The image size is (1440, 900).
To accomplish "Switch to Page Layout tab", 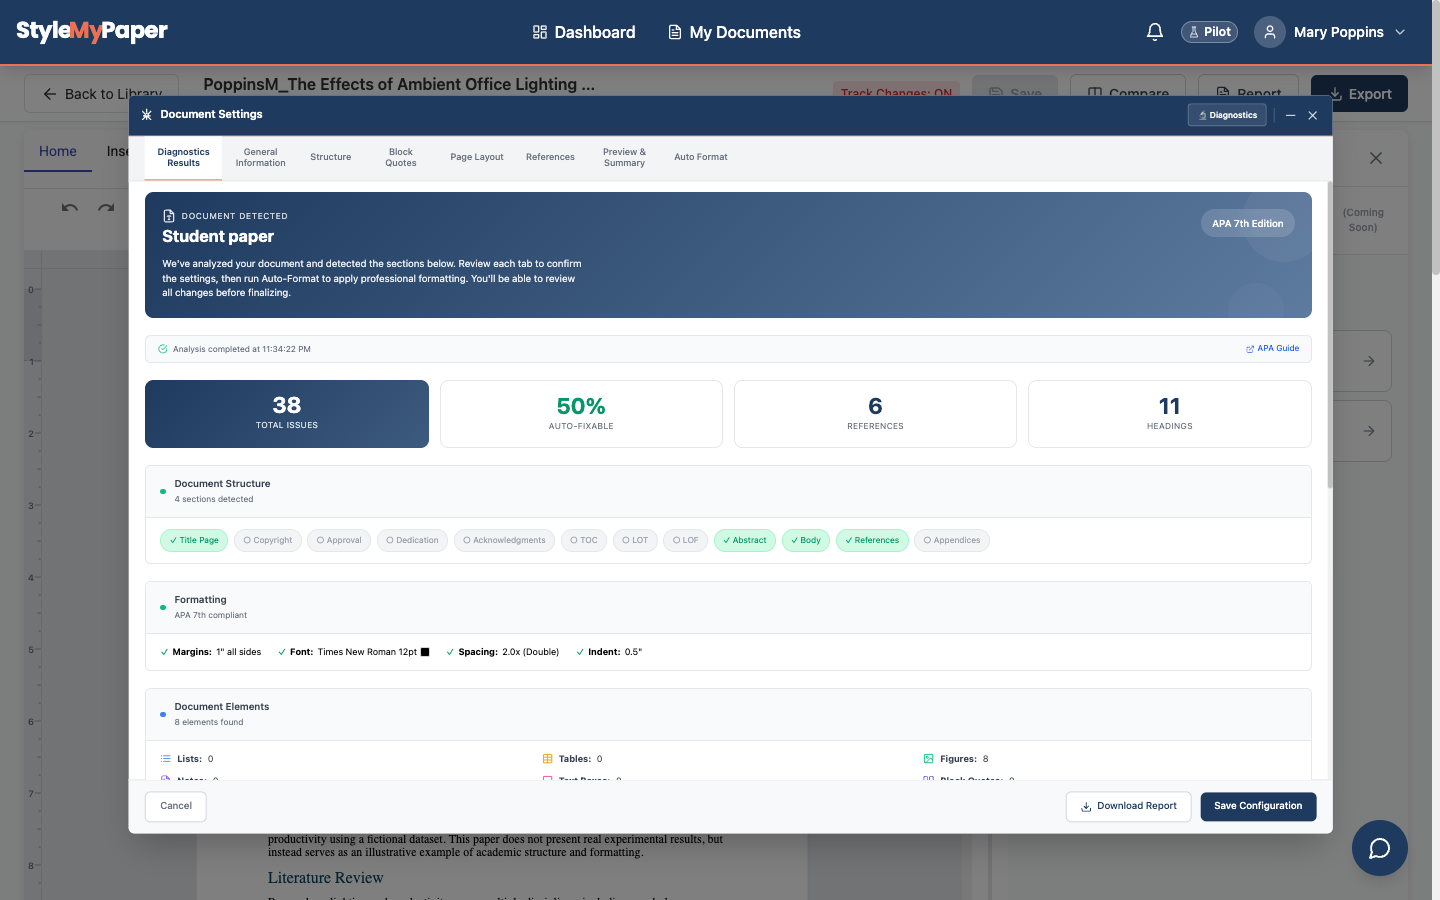I will [x=477, y=157].
